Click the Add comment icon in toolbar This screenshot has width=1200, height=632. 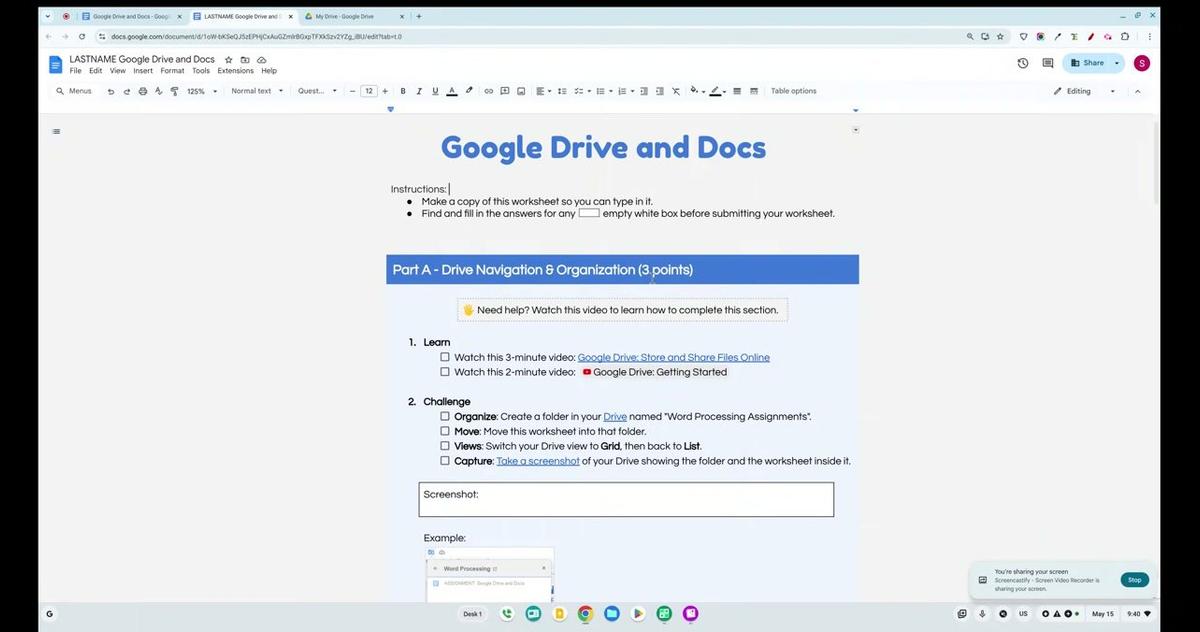(x=505, y=91)
